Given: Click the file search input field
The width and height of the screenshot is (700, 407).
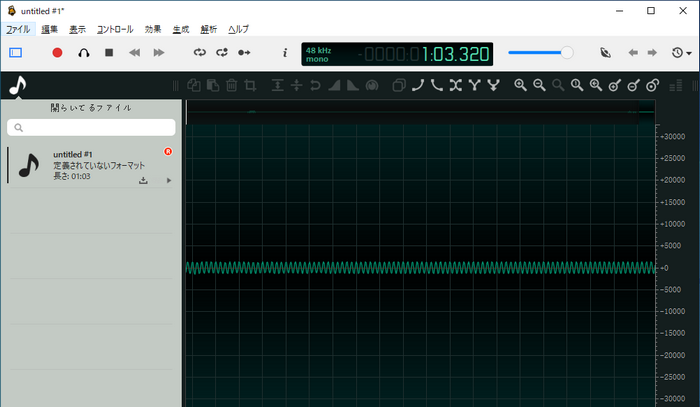Looking at the screenshot, I should [91, 128].
